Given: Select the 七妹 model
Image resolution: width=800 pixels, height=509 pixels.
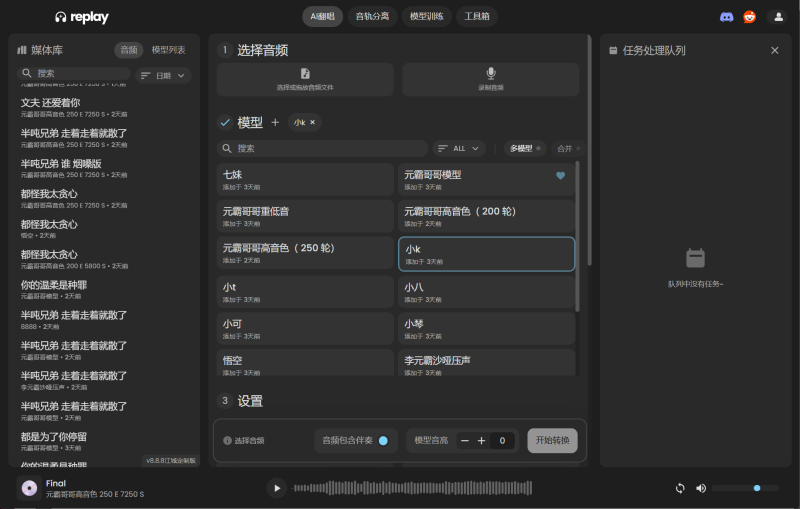Looking at the screenshot, I should pyautogui.click(x=305, y=180).
